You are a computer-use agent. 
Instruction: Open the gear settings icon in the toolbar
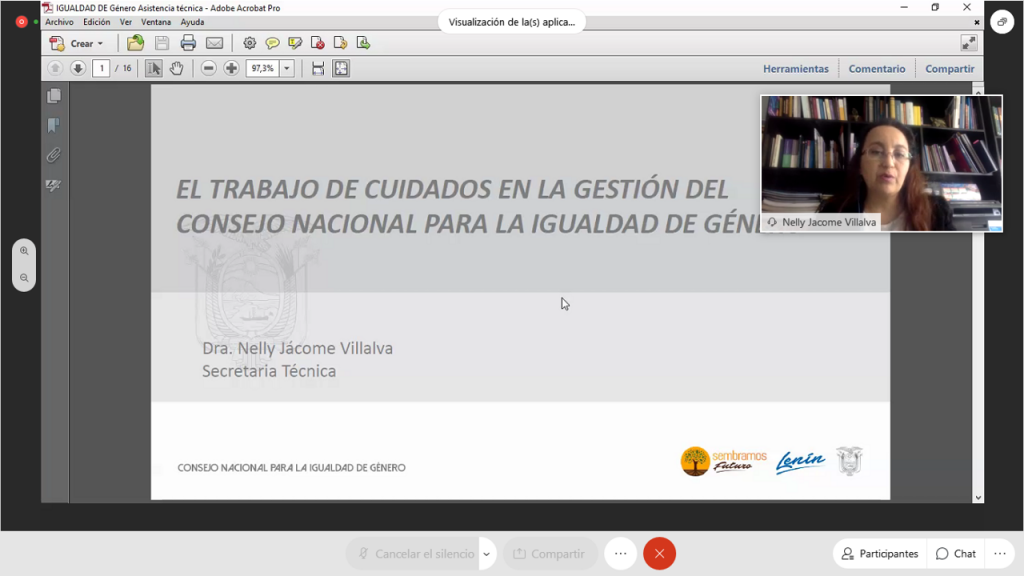click(249, 43)
